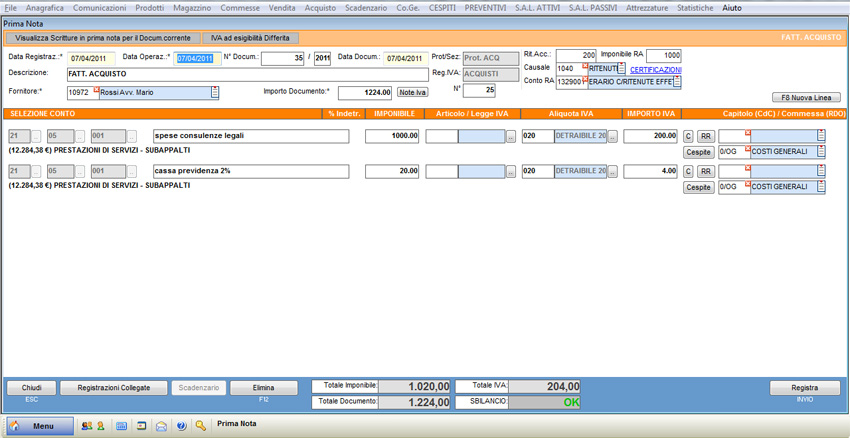Click Cespite button on first line
Viewport: 850px width, 438px height.
[698, 152]
